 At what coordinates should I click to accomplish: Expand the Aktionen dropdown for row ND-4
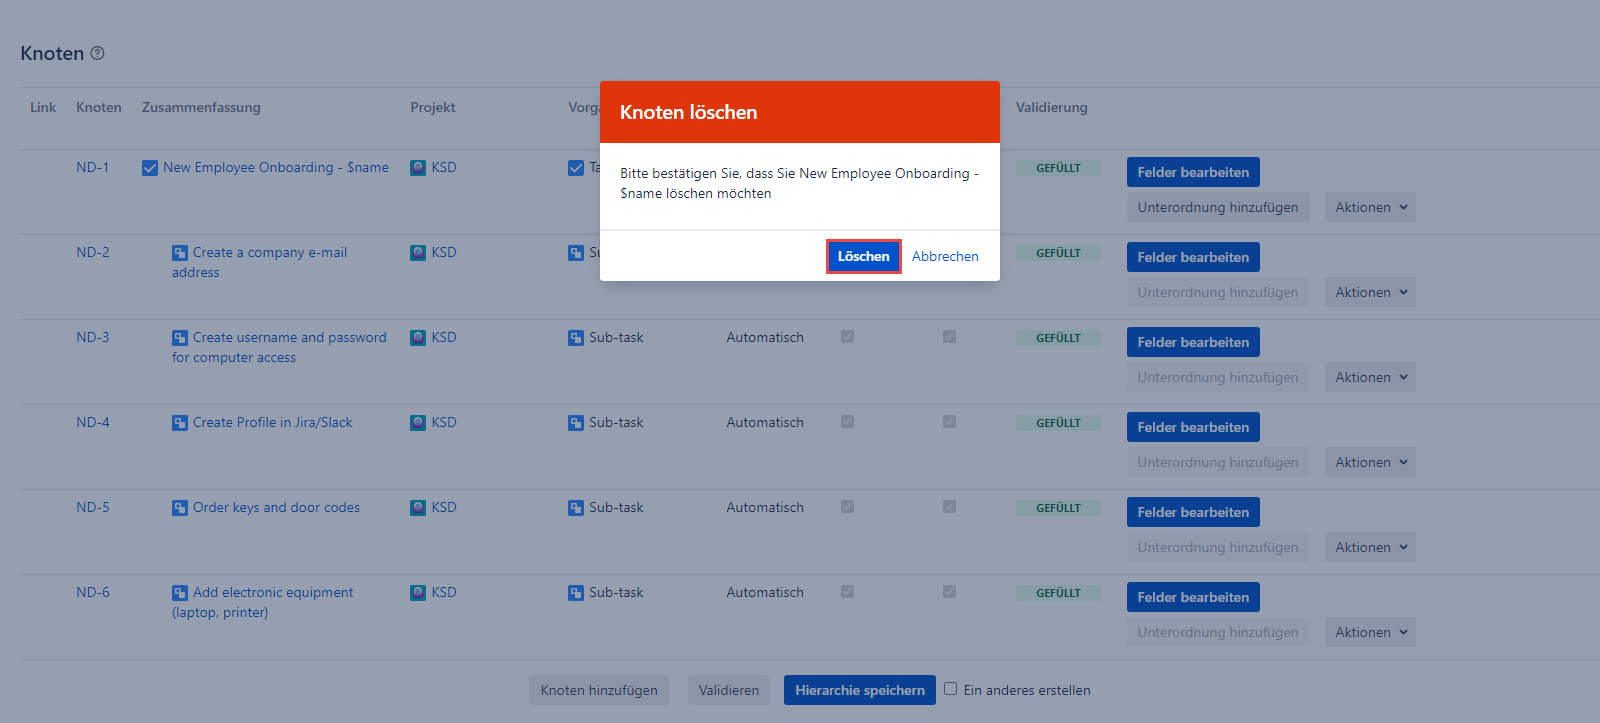coord(1370,462)
